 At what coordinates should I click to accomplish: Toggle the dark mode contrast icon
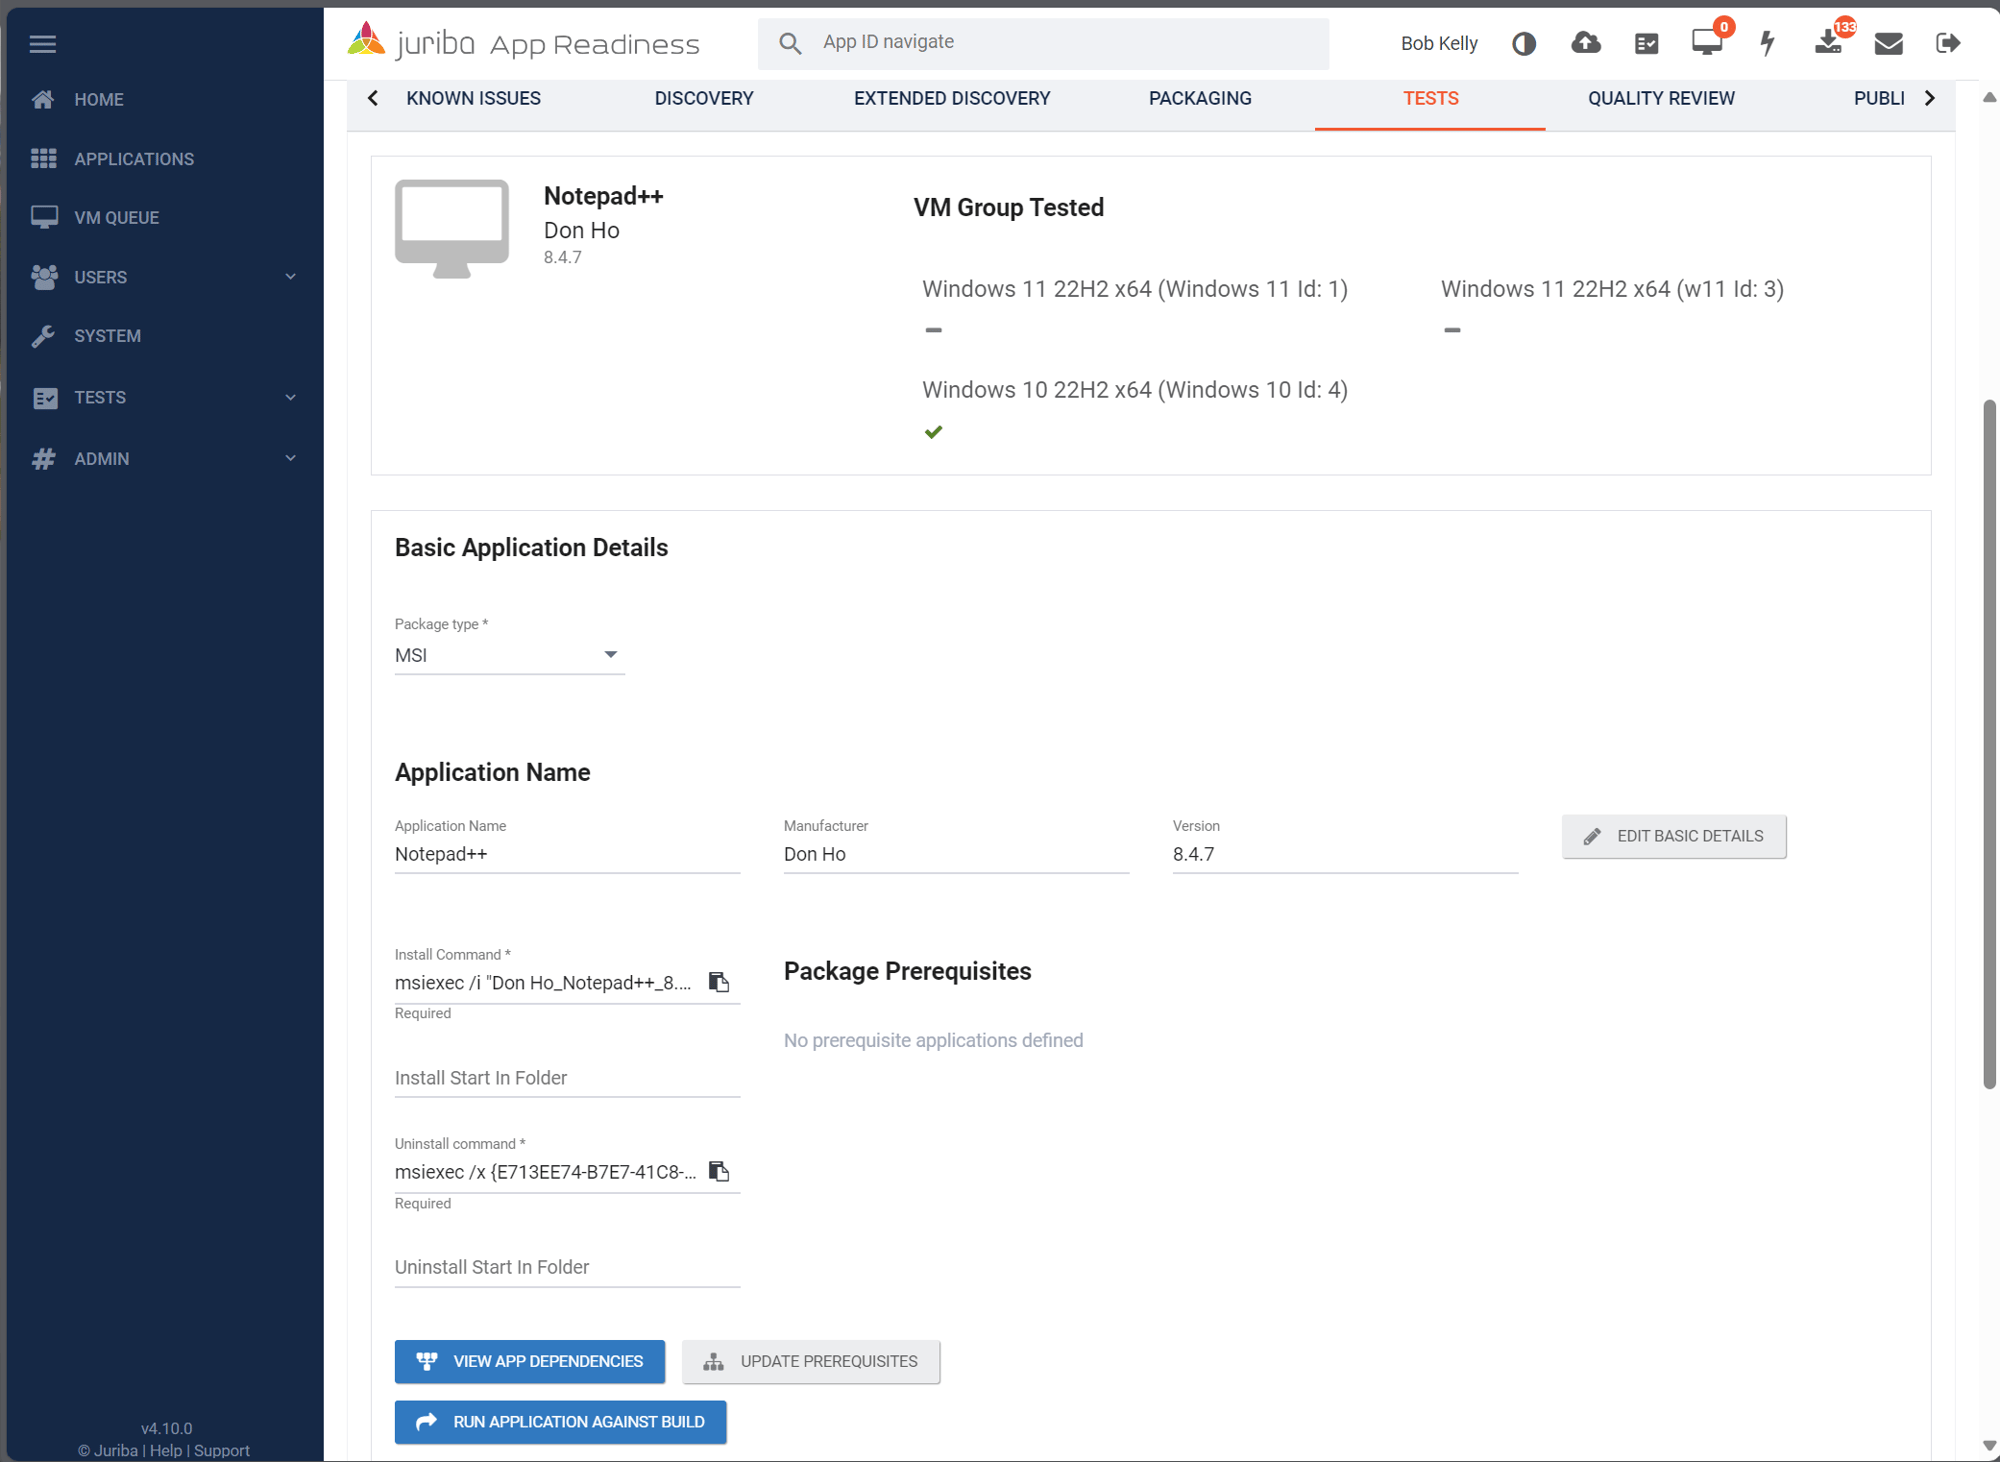click(1523, 43)
